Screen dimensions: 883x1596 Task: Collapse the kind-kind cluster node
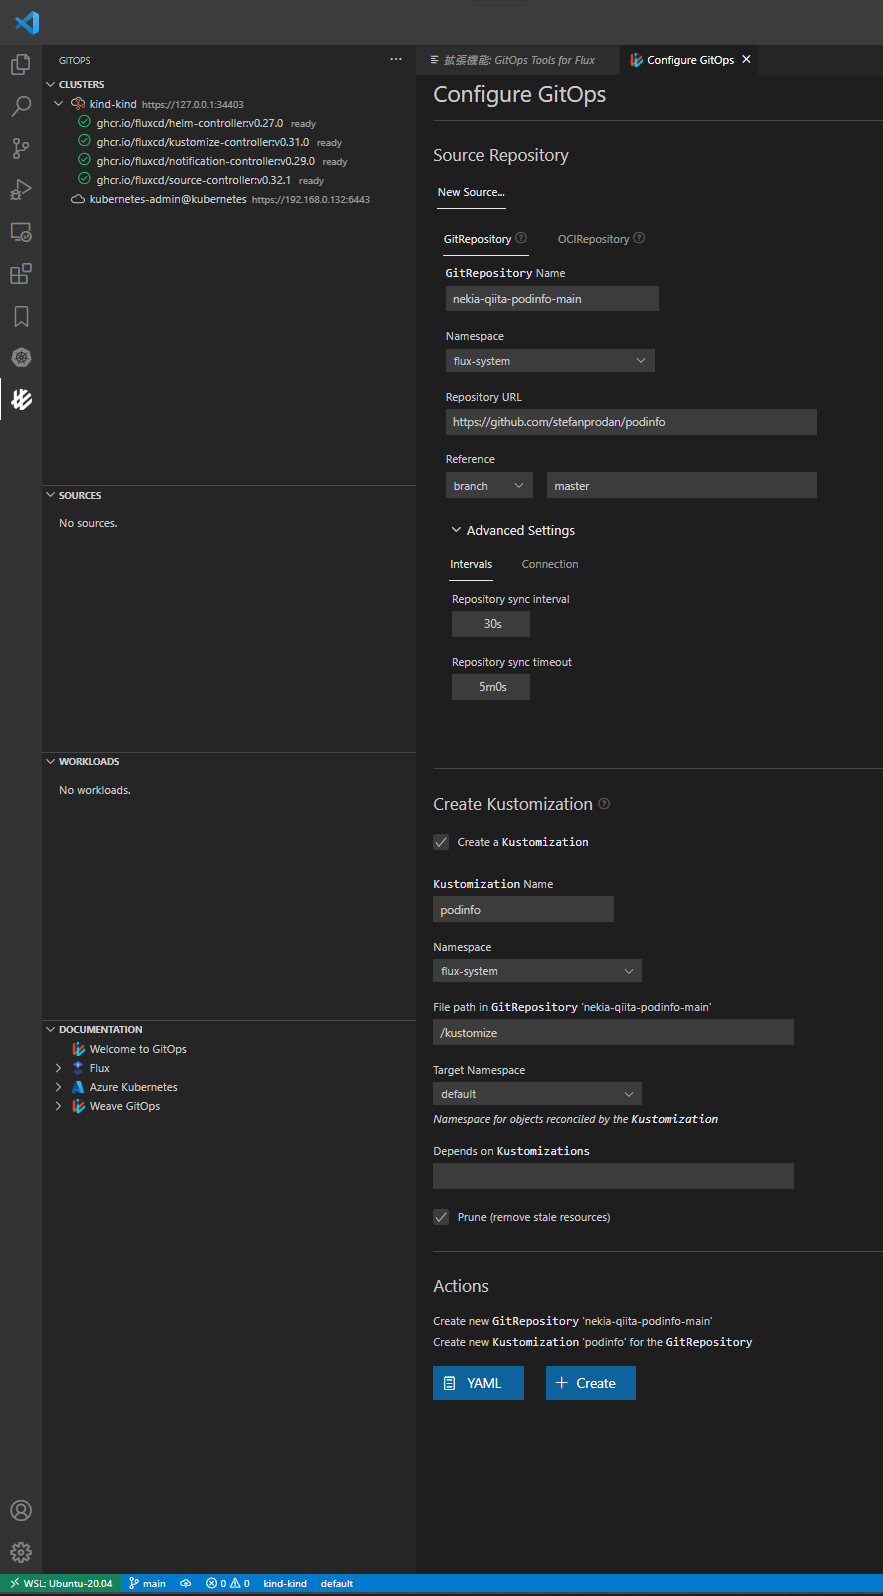point(59,104)
